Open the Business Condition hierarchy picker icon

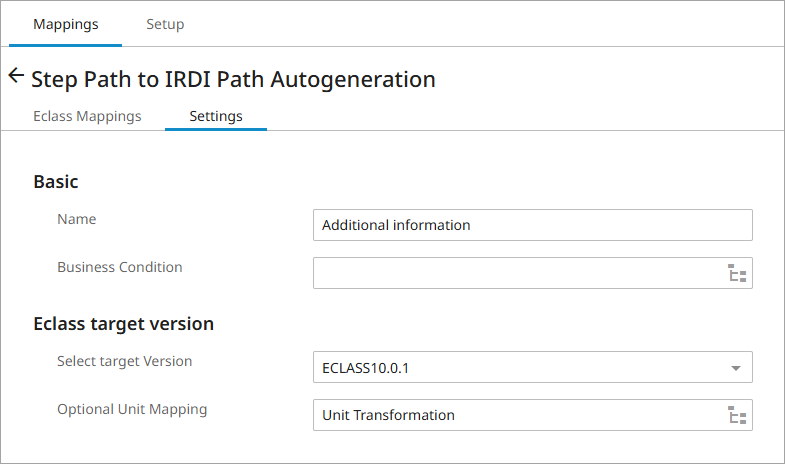[738, 274]
